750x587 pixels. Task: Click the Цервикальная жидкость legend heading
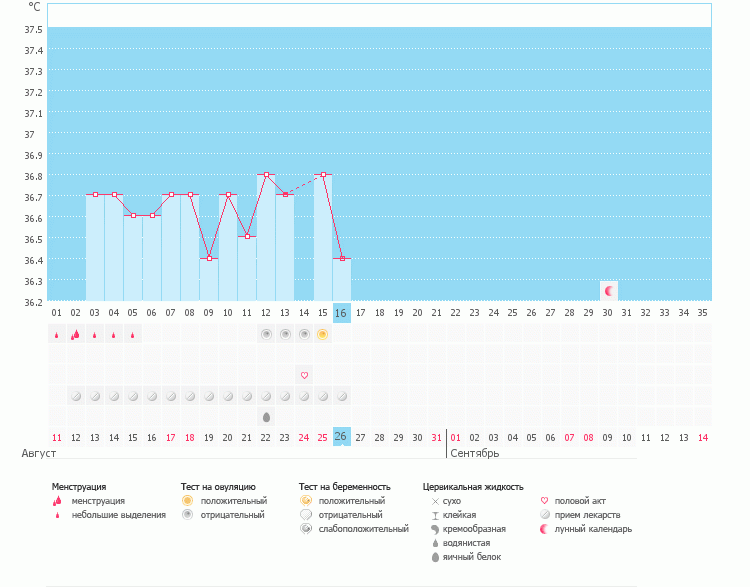click(x=473, y=487)
